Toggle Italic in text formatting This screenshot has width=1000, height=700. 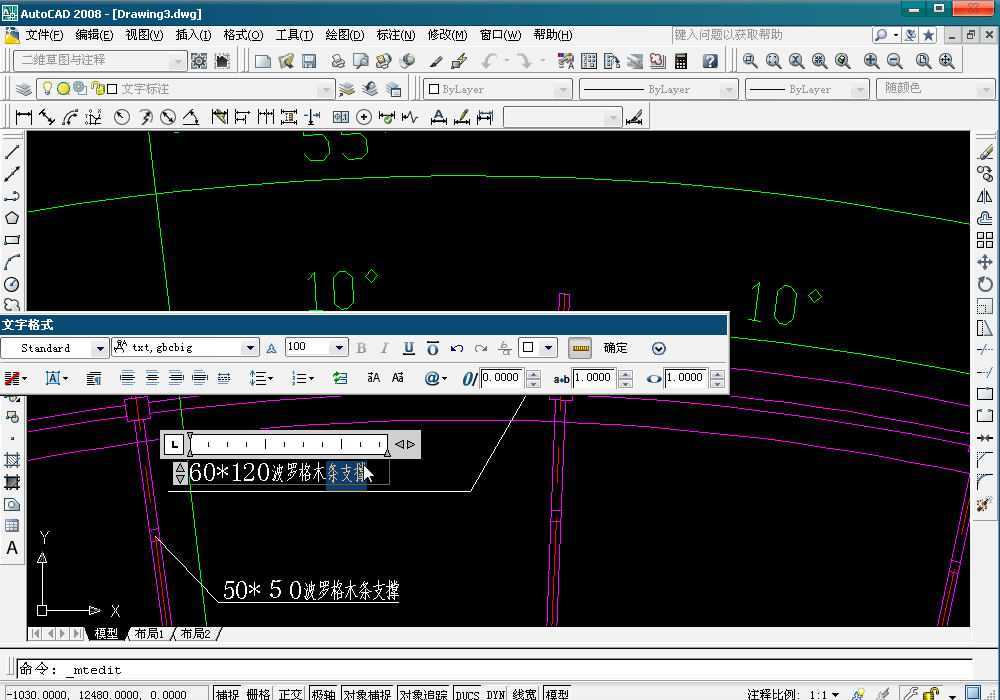[385, 348]
